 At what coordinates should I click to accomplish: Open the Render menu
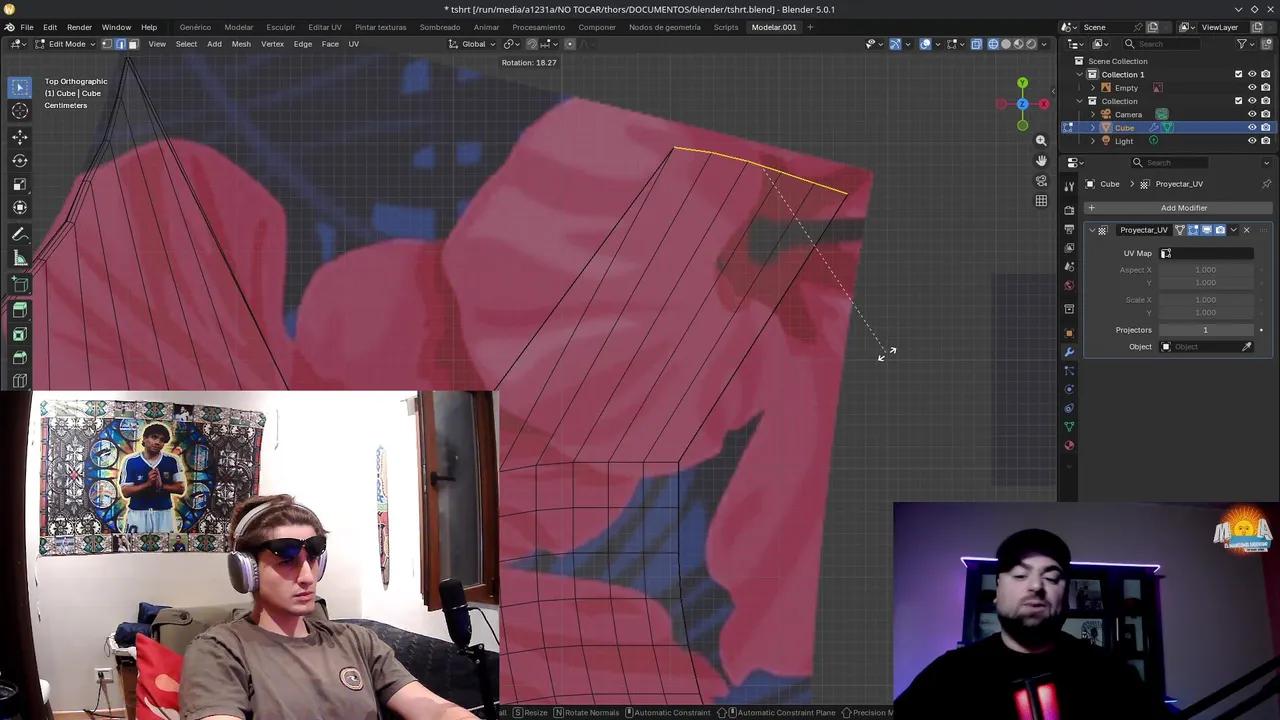pyautogui.click(x=79, y=27)
